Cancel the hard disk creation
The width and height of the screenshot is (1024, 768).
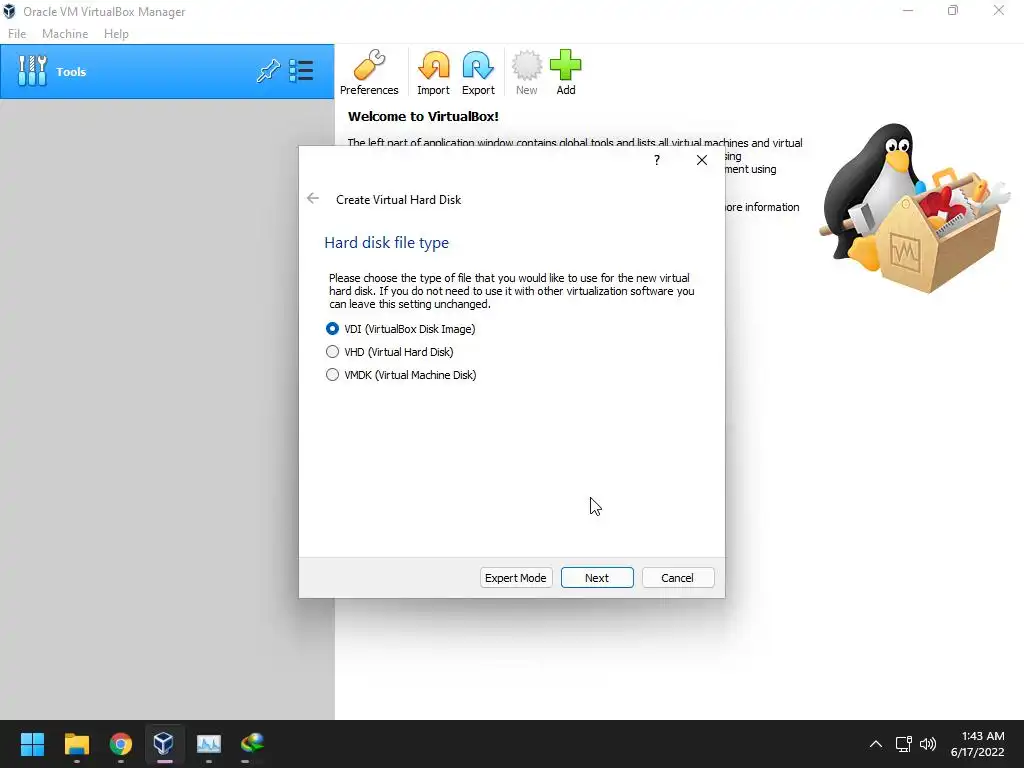point(677,578)
